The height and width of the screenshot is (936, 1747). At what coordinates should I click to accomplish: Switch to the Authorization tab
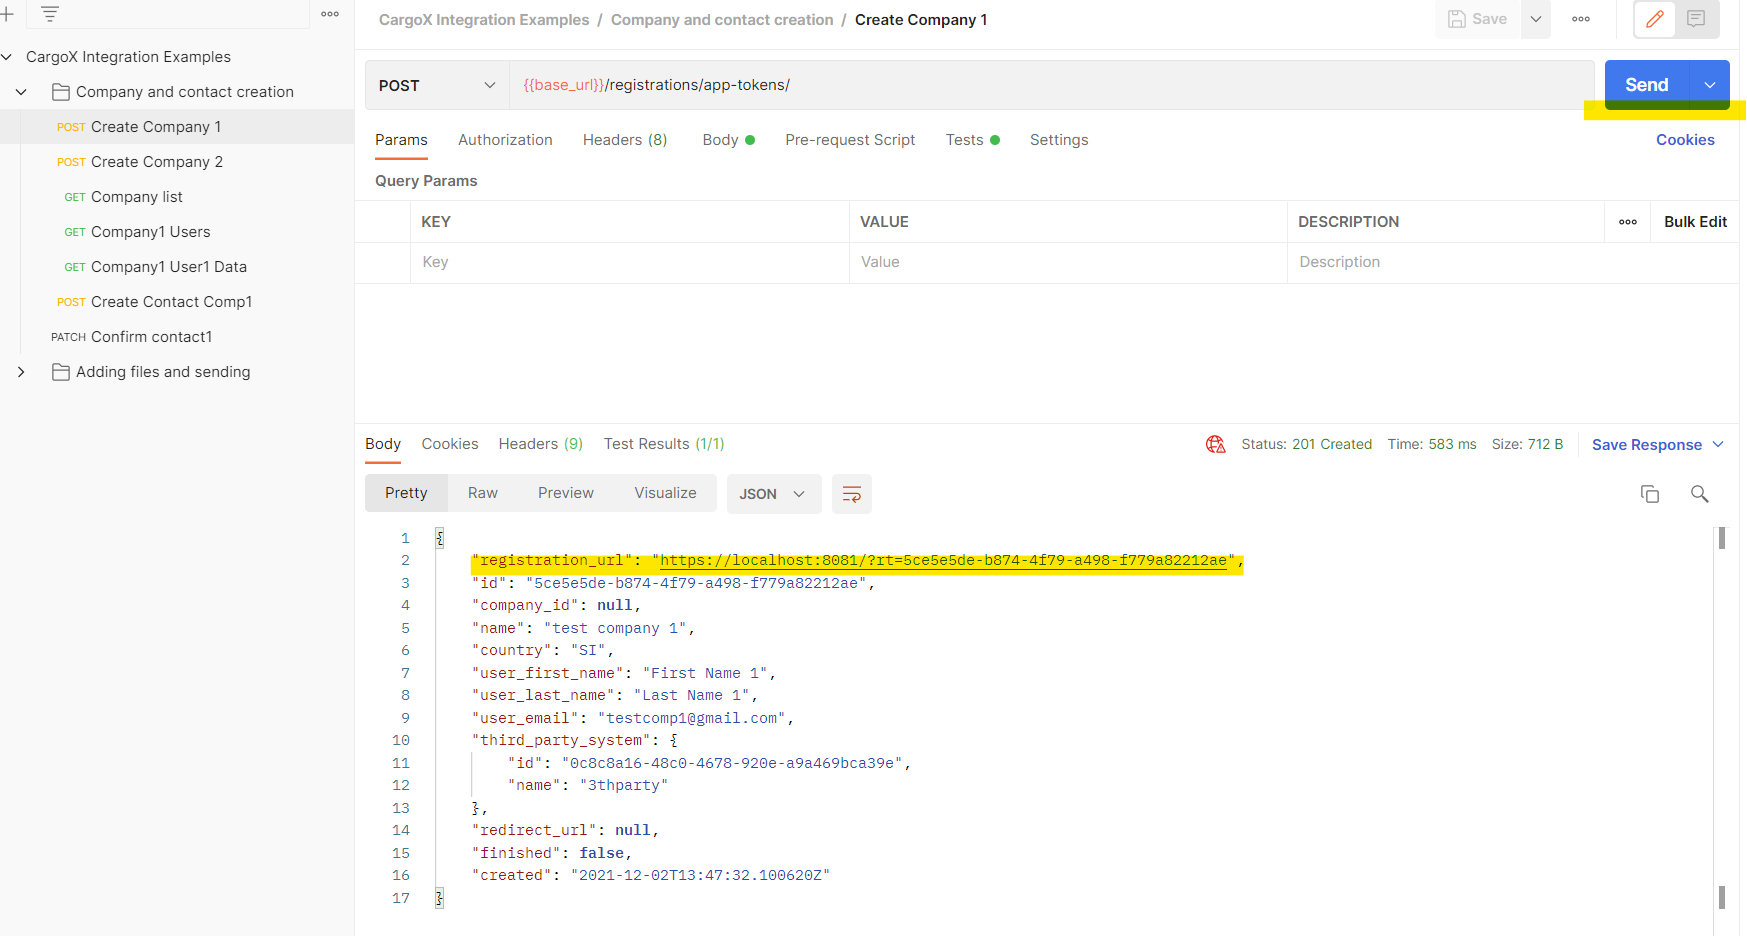point(505,140)
